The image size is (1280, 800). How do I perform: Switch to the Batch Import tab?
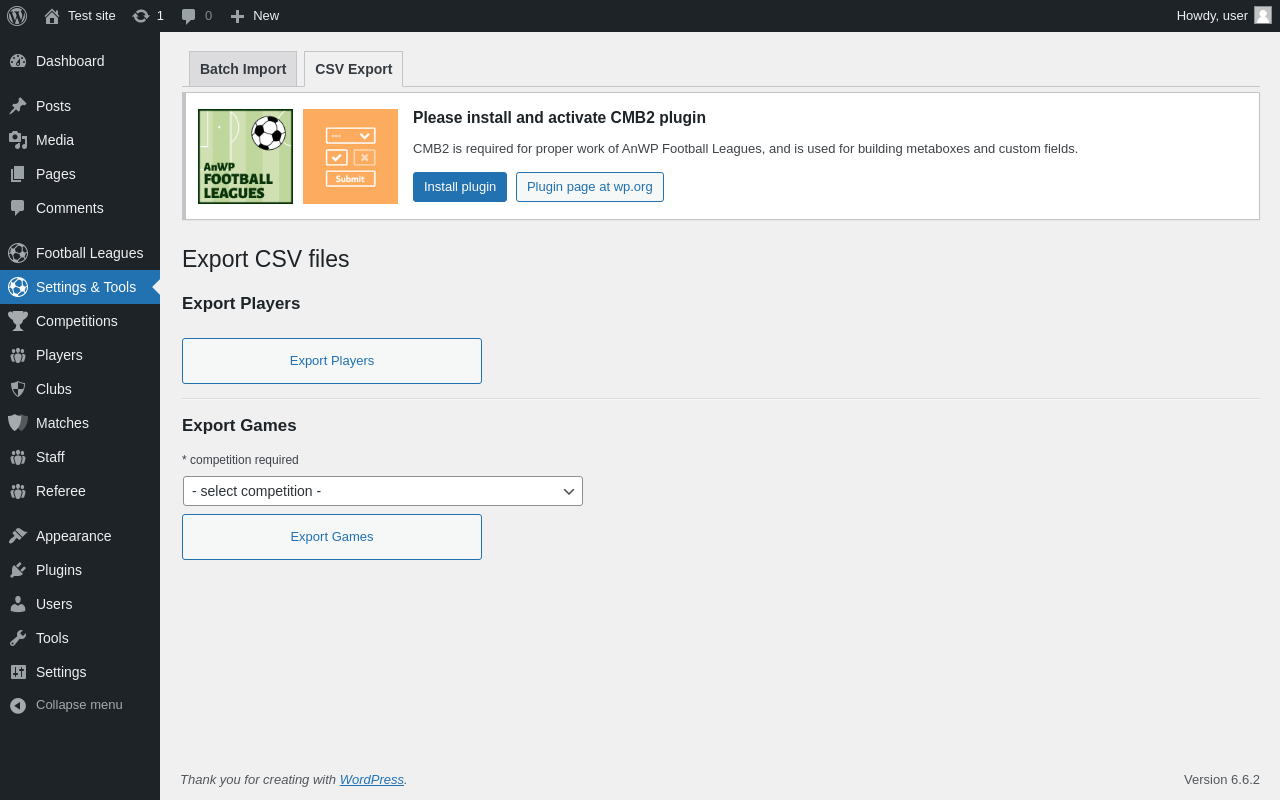(x=243, y=69)
